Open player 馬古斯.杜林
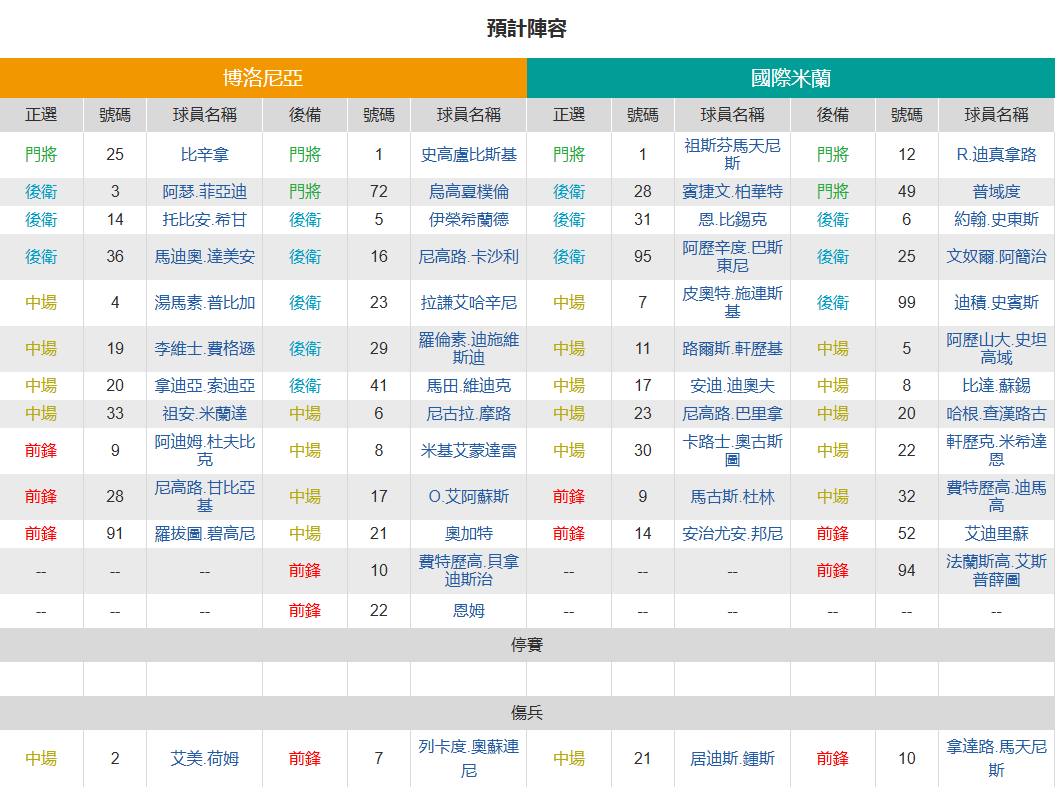The width and height of the screenshot is (1055, 787). pyautogui.click(x=732, y=497)
